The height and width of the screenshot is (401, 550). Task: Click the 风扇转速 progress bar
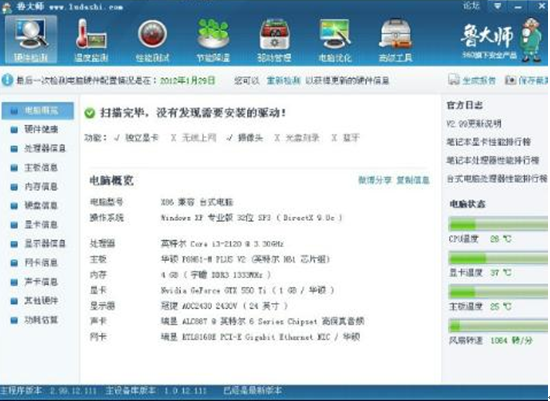(498, 326)
